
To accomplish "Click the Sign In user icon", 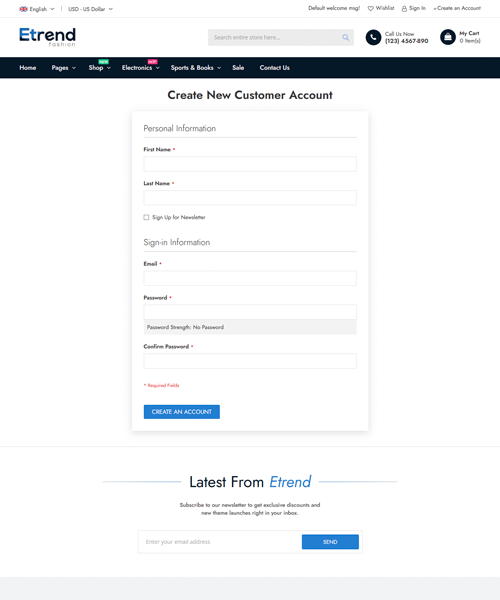I will click(x=404, y=8).
